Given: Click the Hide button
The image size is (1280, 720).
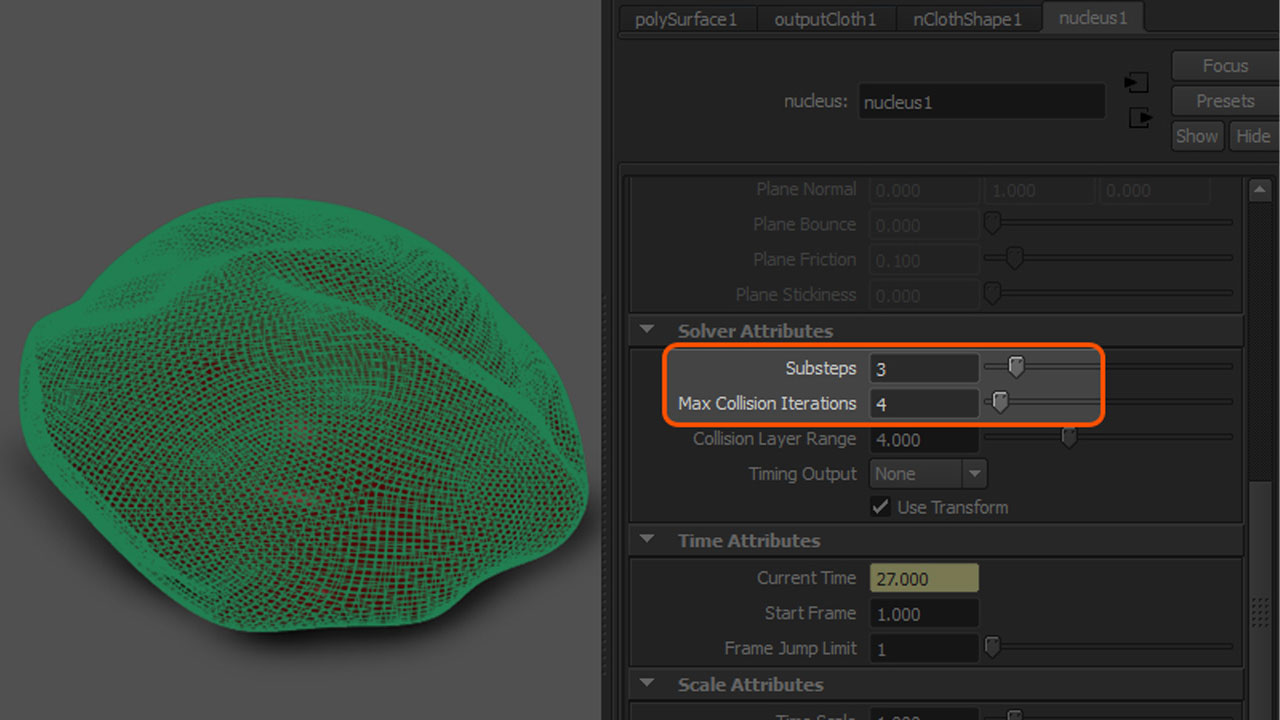Looking at the screenshot, I should click(x=1252, y=135).
